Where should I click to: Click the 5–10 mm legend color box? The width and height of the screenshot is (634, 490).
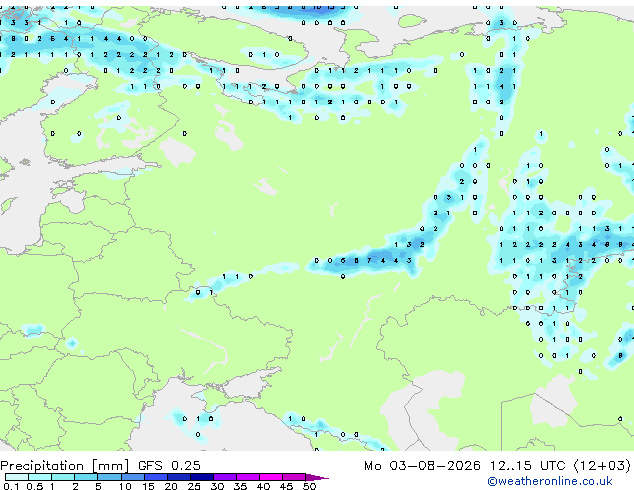pos(109,477)
